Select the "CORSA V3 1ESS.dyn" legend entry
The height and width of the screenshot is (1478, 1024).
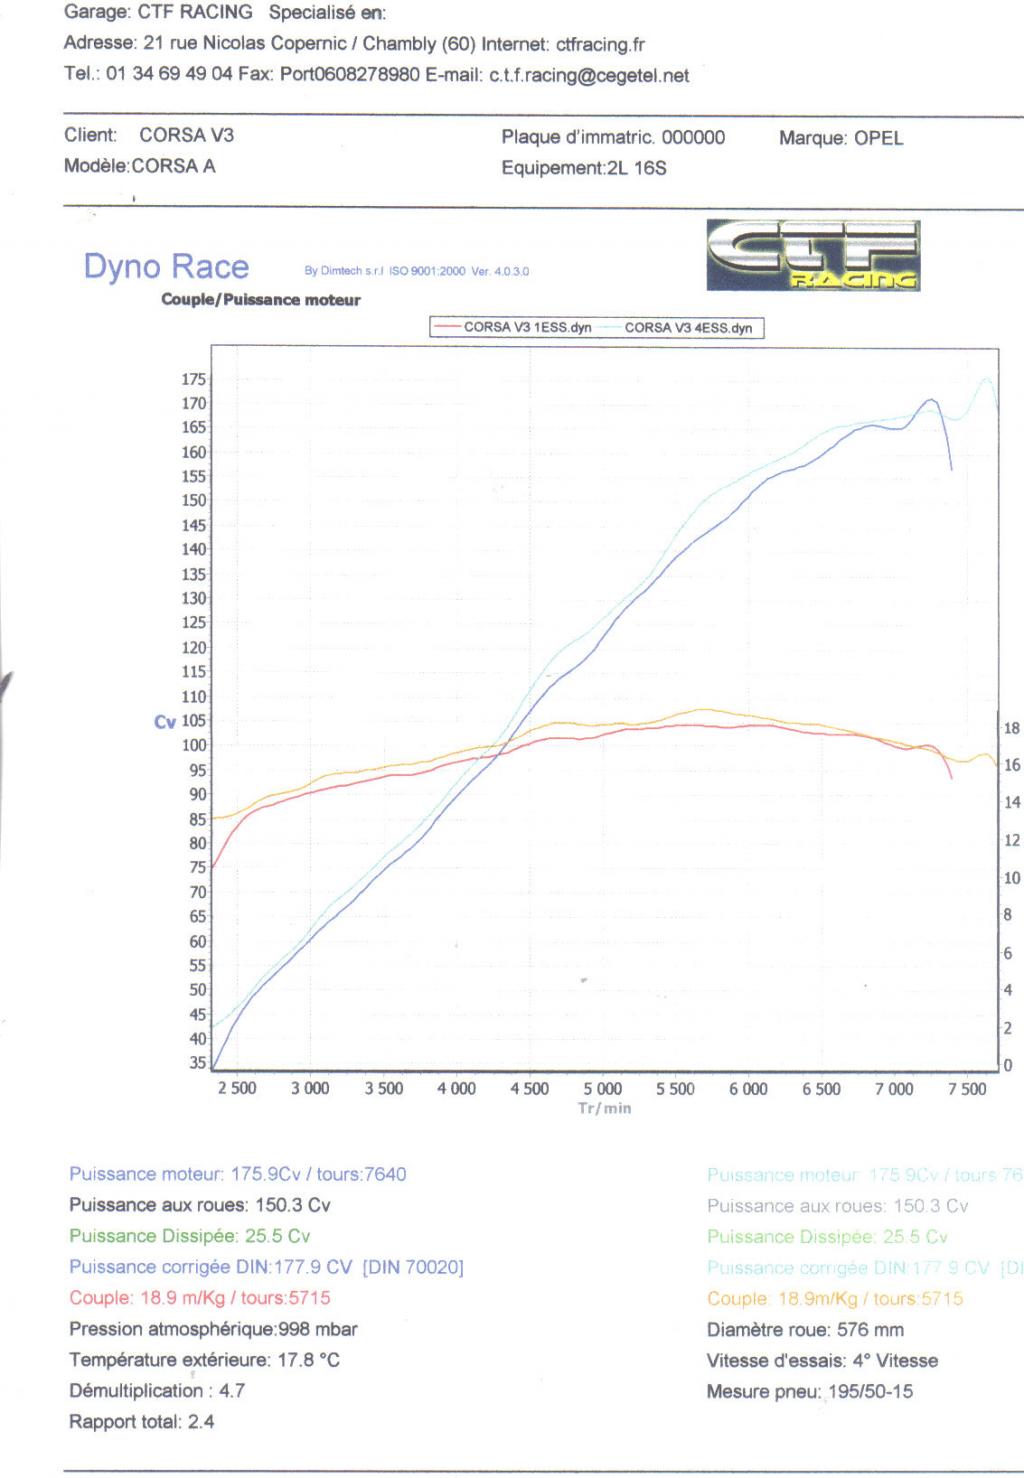click(x=512, y=327)
